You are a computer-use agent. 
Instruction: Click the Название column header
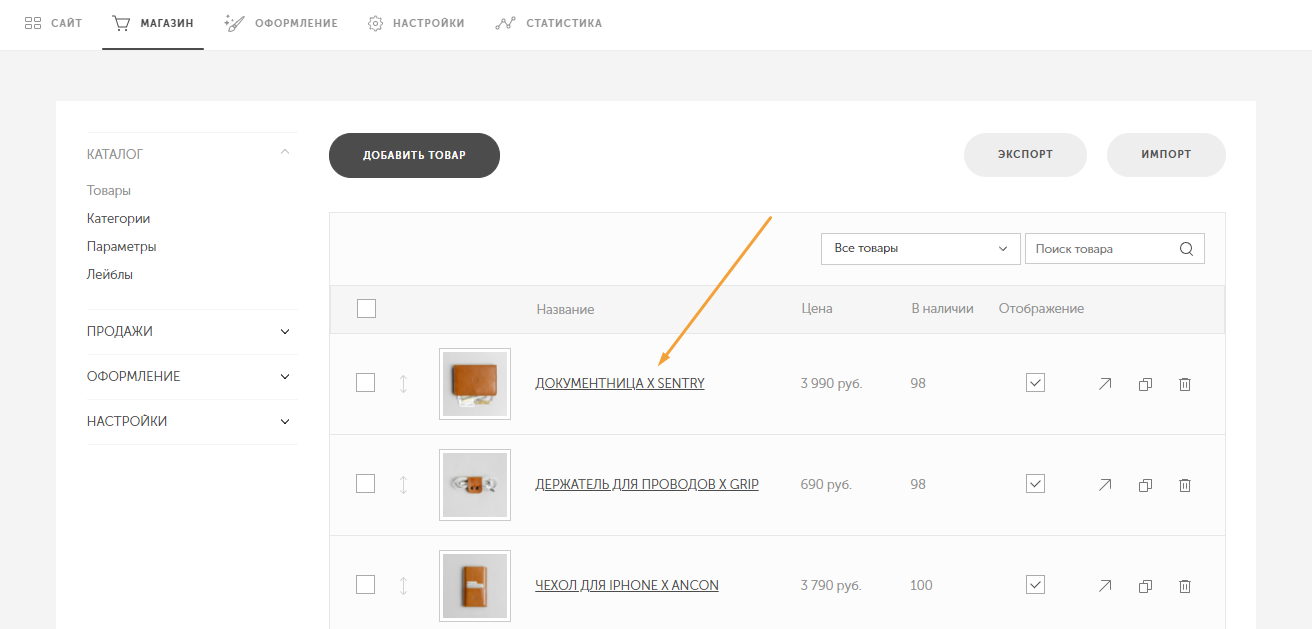565,309
